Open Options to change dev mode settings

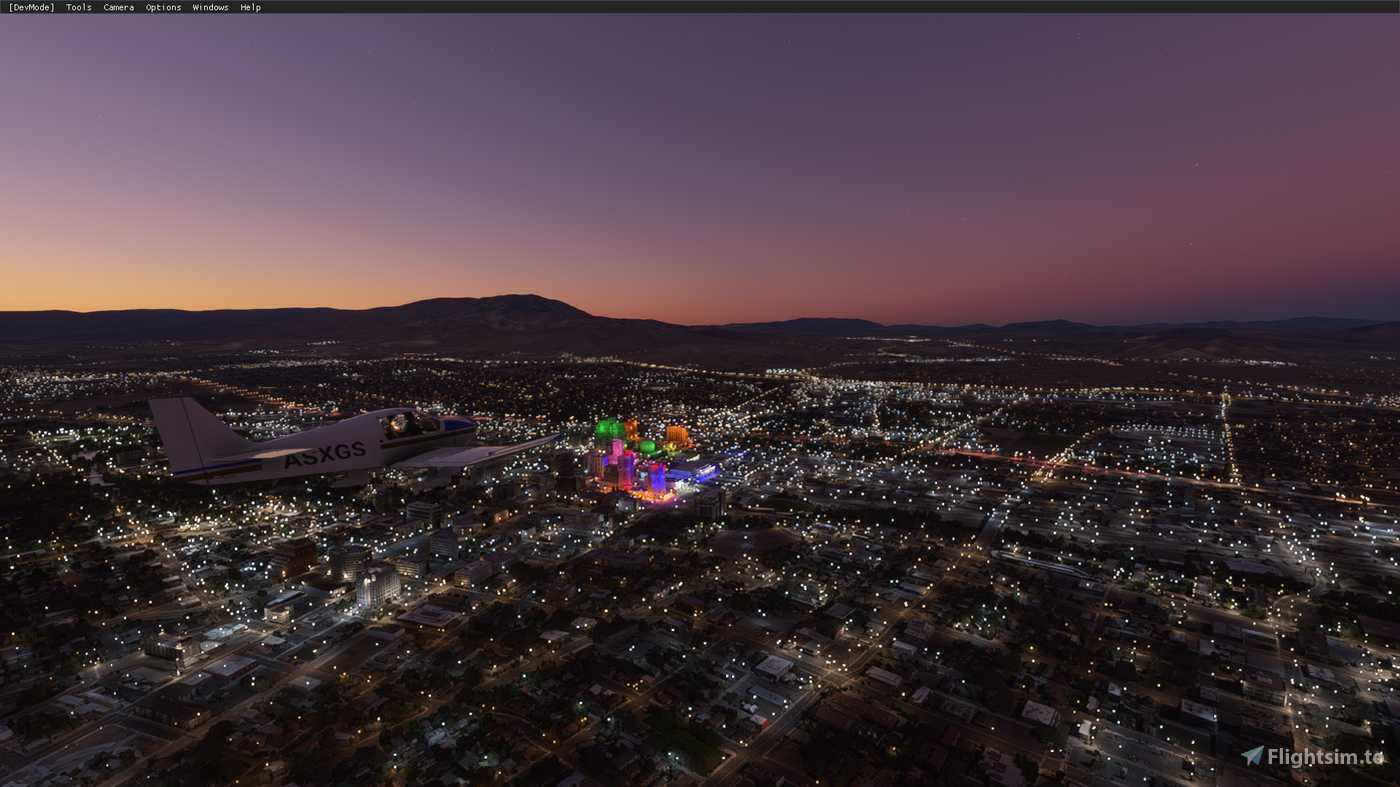(x=162, y=6)
